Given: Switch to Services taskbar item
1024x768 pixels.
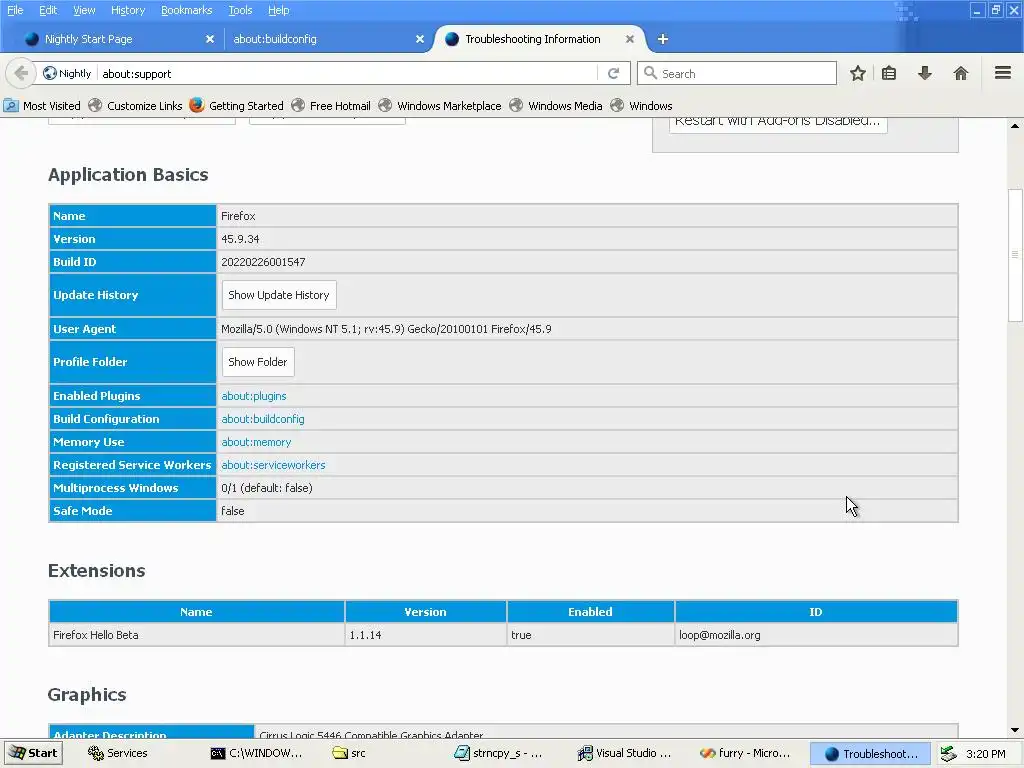Looking at the screenshot, I should point(118,753).
